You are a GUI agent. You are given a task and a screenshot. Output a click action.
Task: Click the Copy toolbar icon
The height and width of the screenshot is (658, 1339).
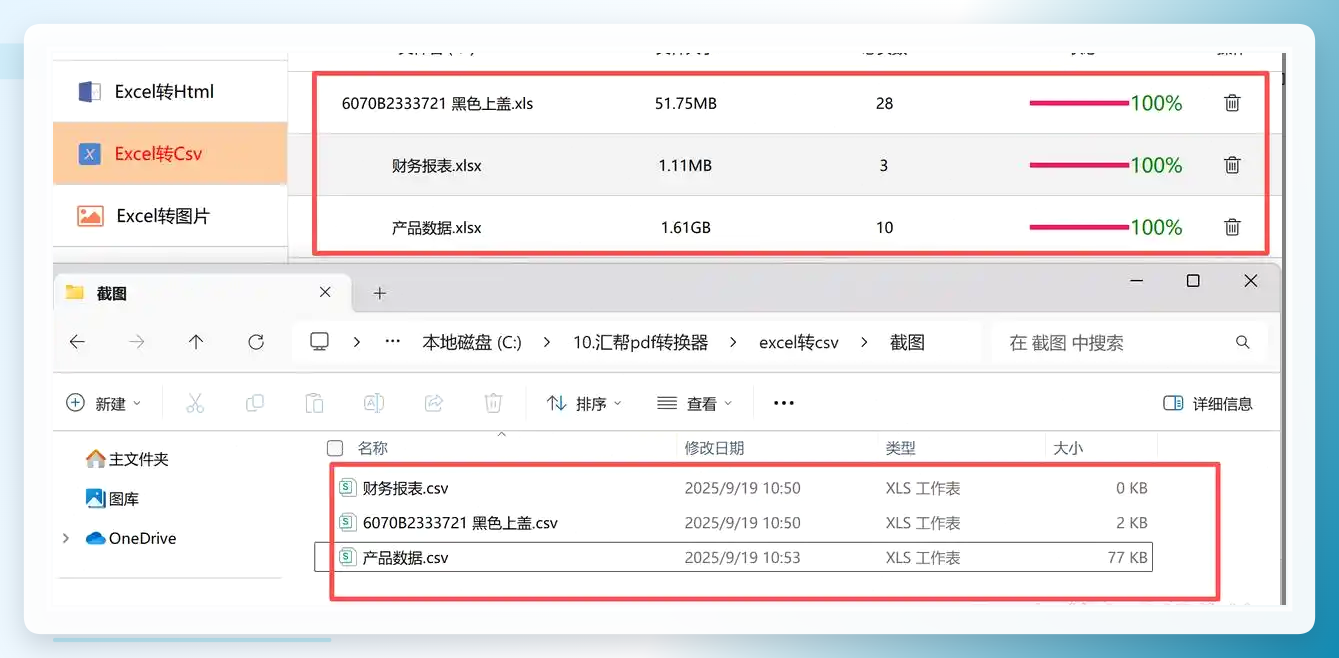255,403
